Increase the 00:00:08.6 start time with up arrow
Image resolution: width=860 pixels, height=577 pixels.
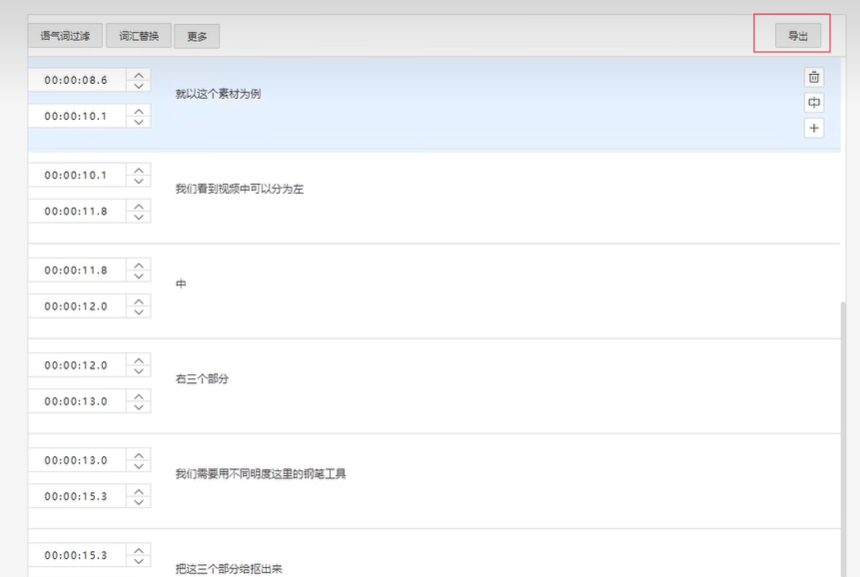(x=139, y=75)
